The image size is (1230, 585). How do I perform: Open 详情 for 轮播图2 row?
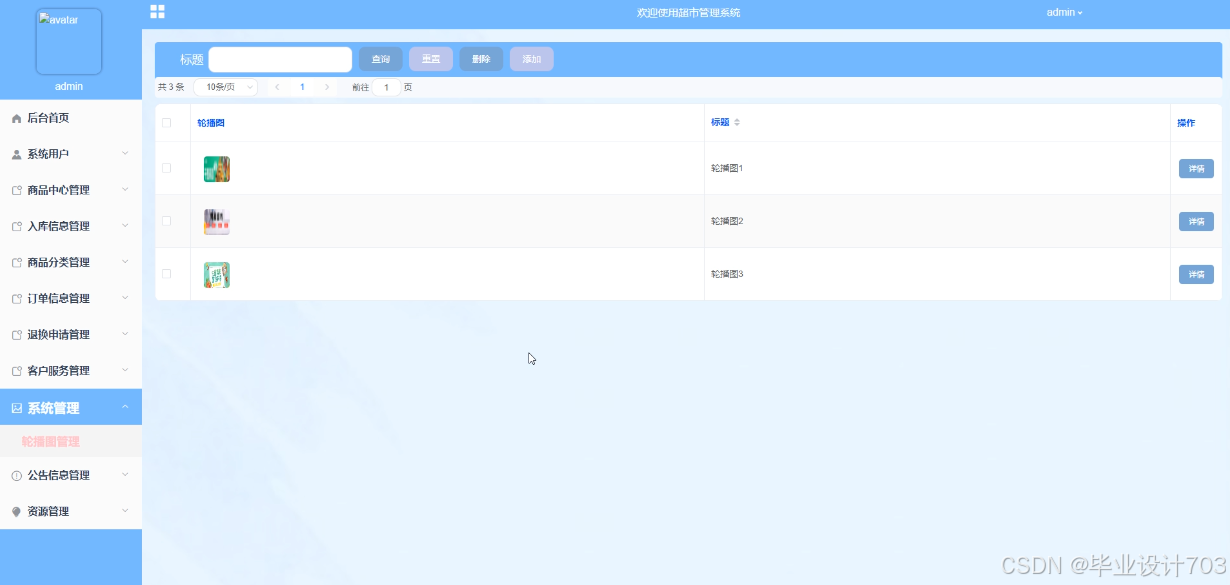pyautogui.click(x=1196, y=221)
